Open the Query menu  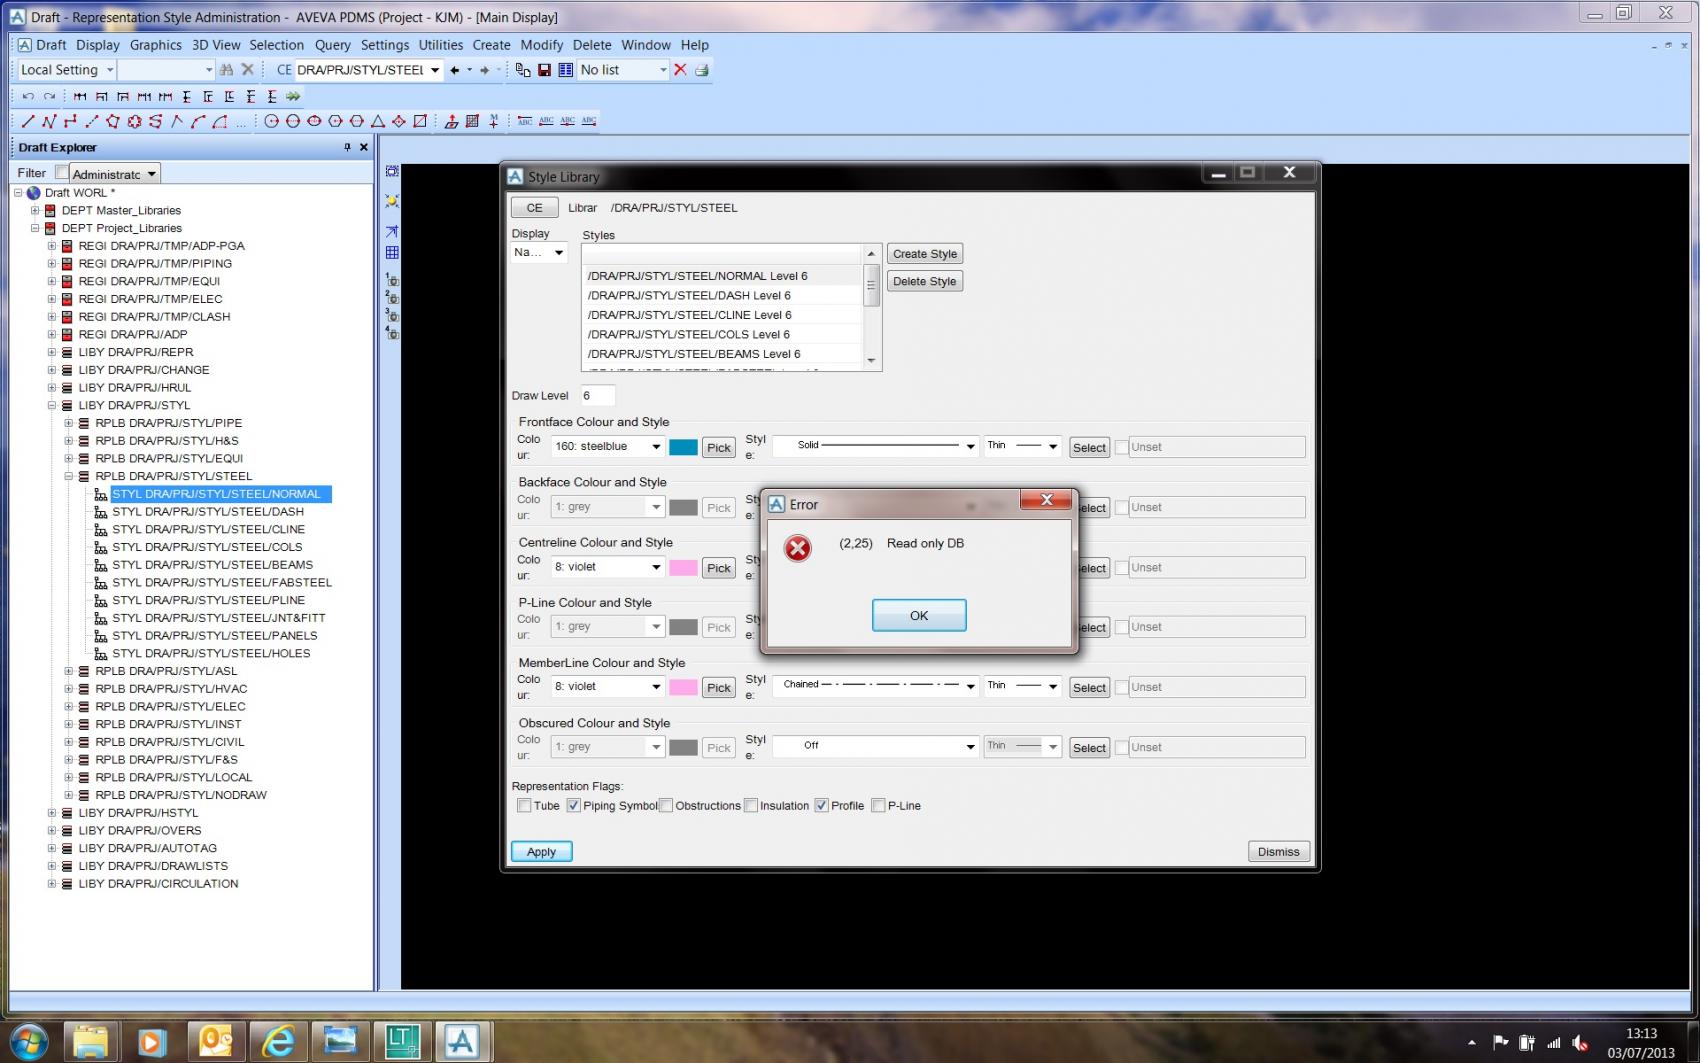(x=333, y=45)
